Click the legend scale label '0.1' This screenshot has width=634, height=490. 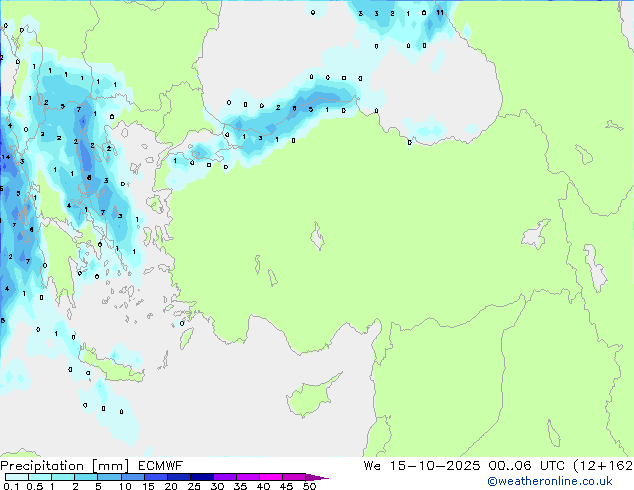tap(11, 486)
